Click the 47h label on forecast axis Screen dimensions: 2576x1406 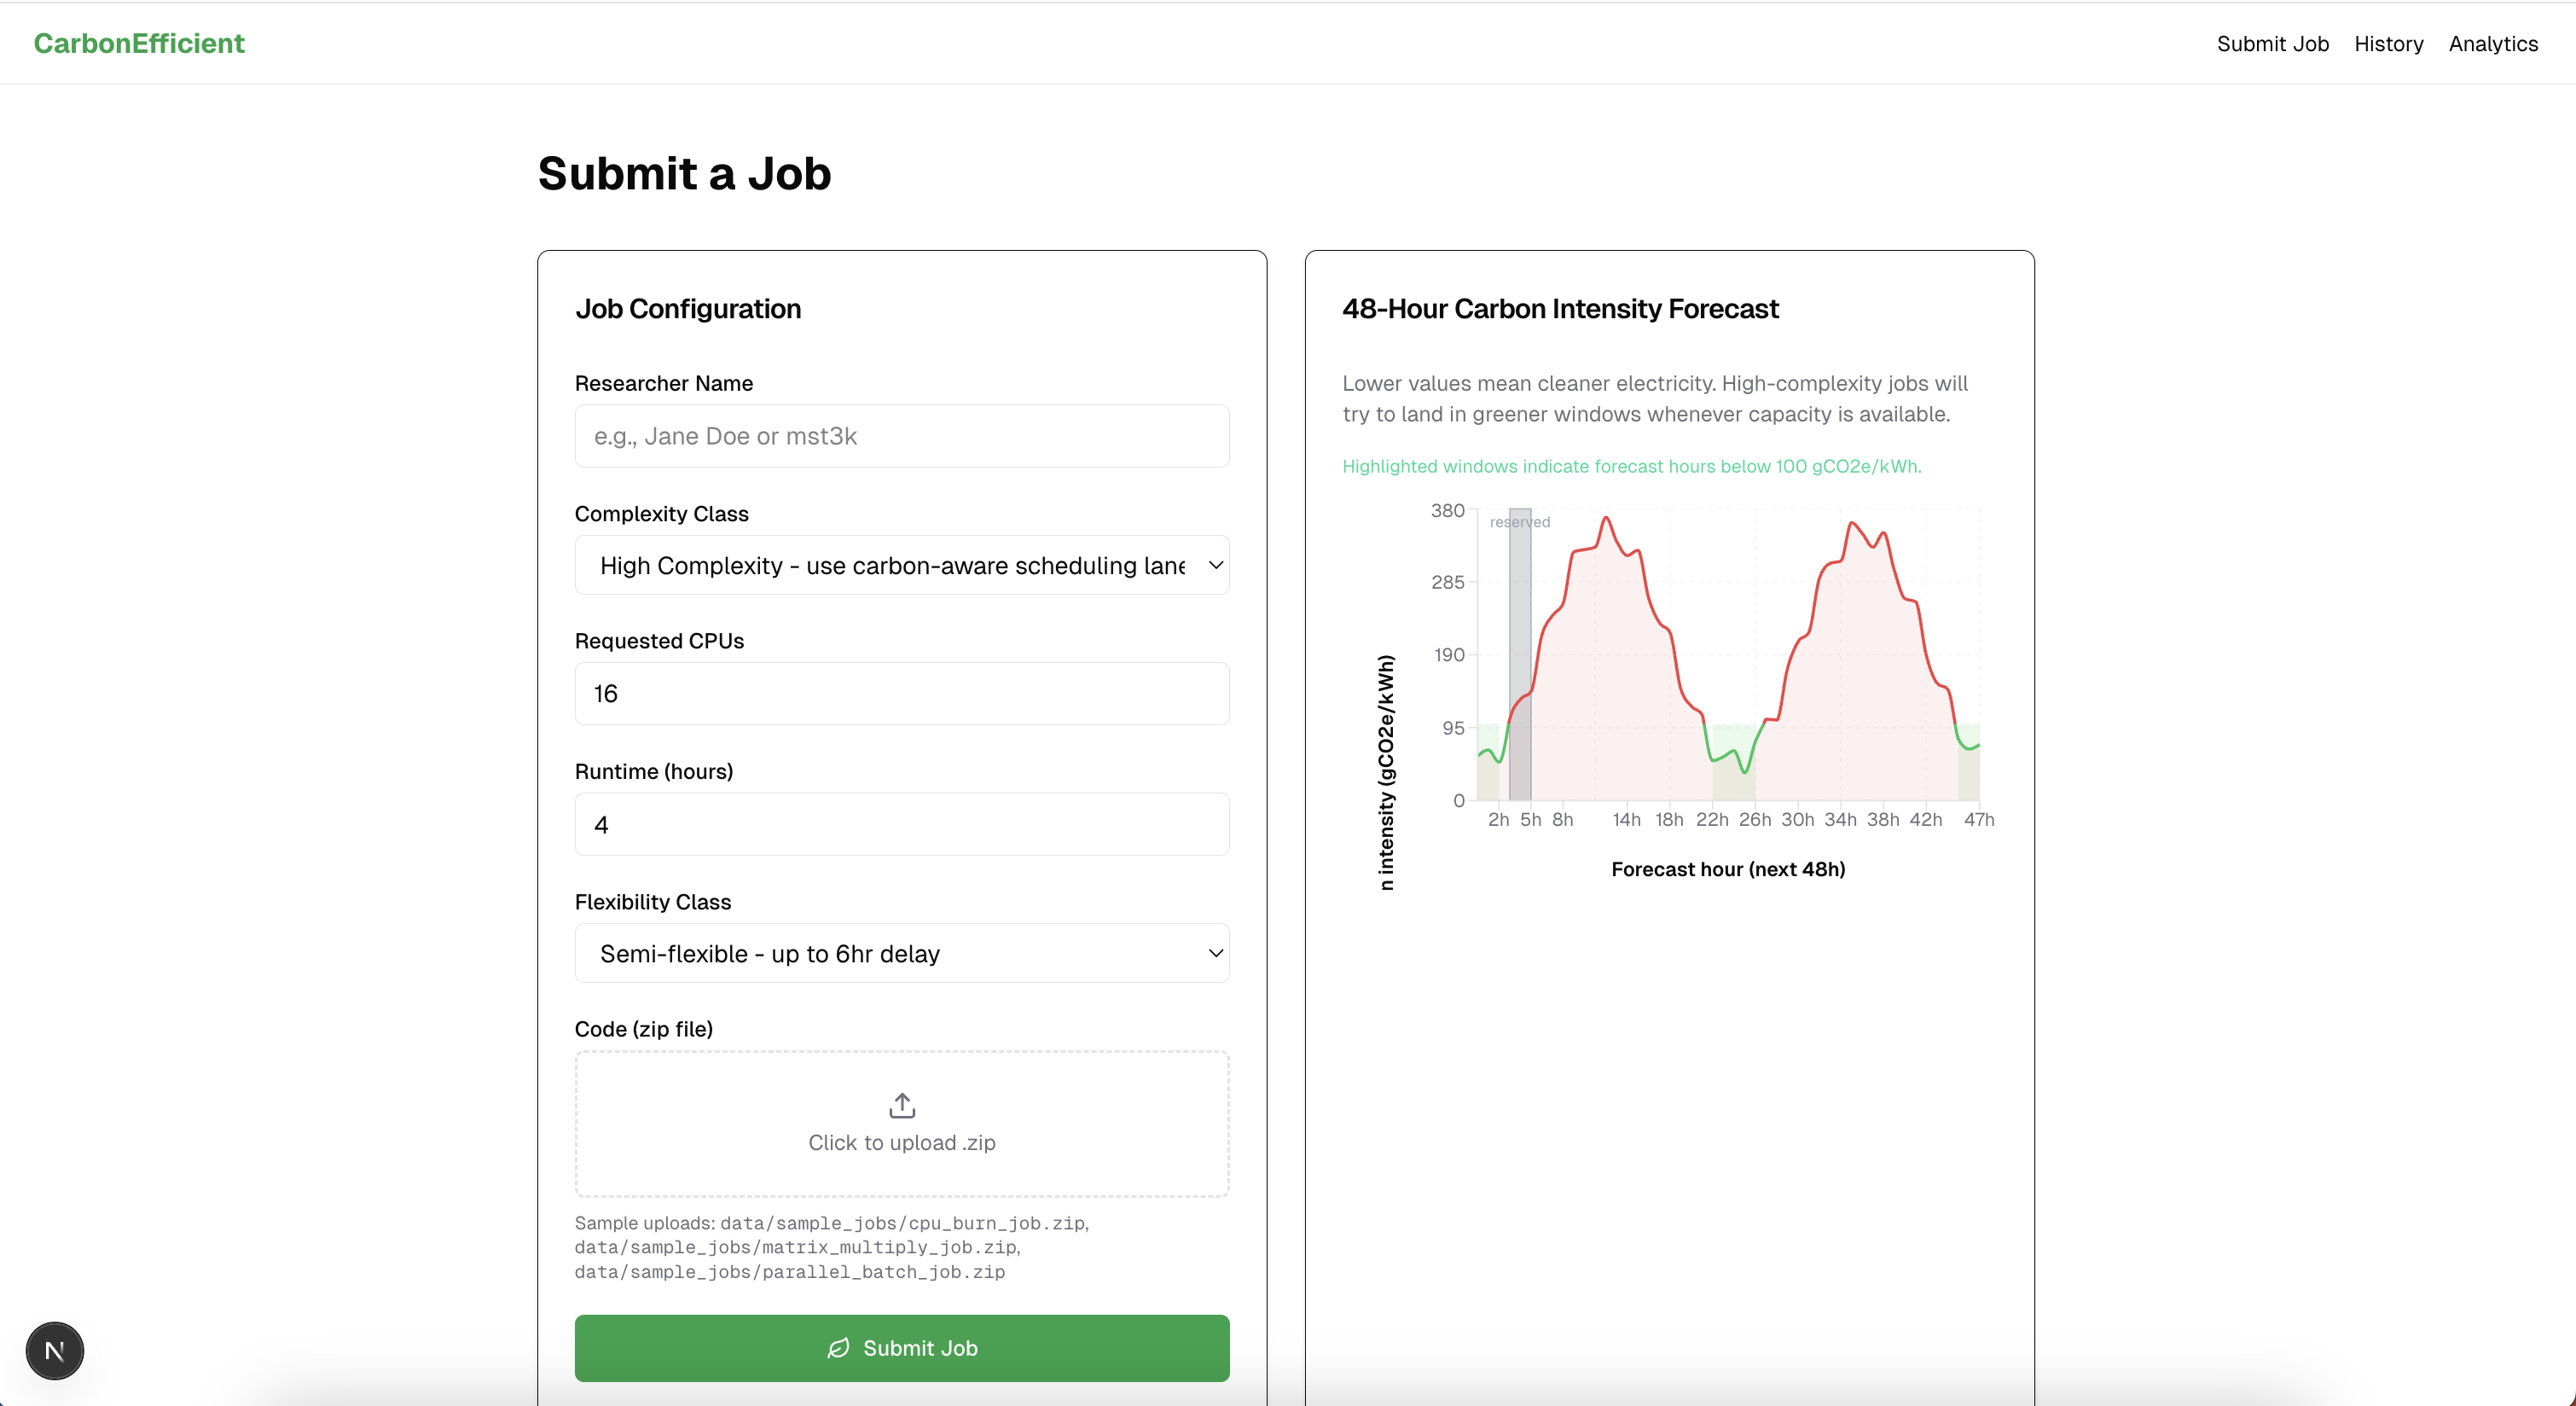[x=1978, y=820]
